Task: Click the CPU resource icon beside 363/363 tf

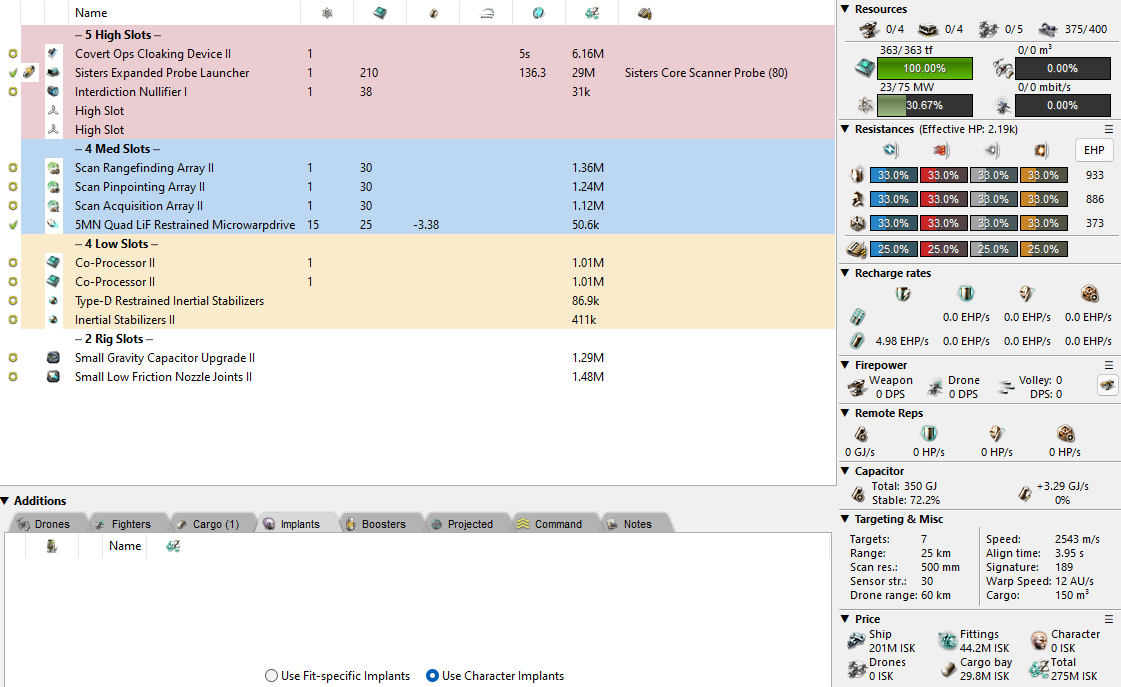Action: coord(861,68)
